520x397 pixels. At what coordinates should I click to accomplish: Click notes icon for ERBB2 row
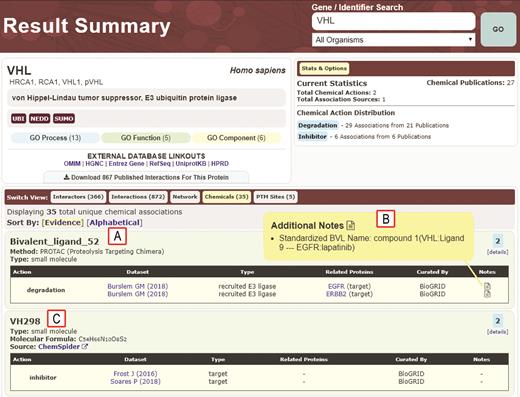(487, 294)
